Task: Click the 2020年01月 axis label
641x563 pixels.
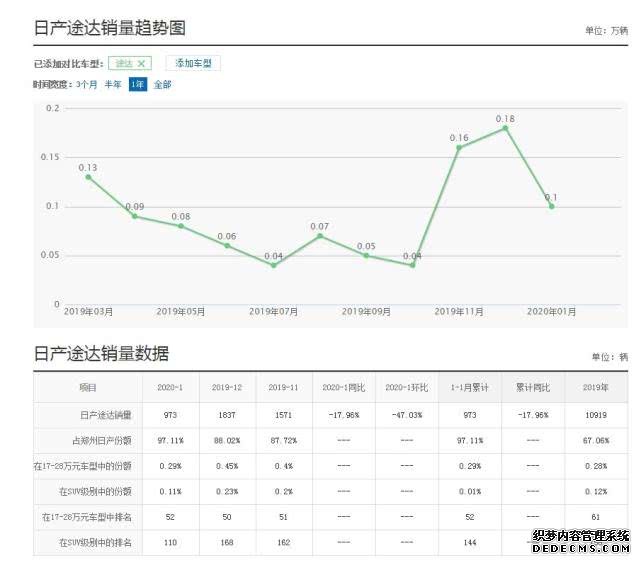Action: (x=551, y=312)
